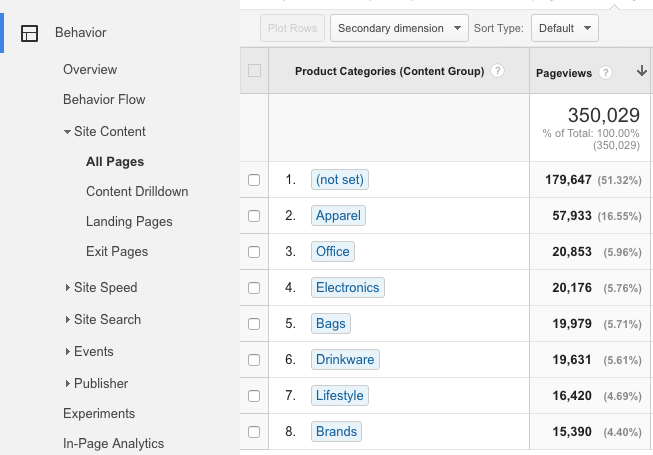653x455 pixels.
Task: Click the Pageviews column header
Action: [563, 73]
